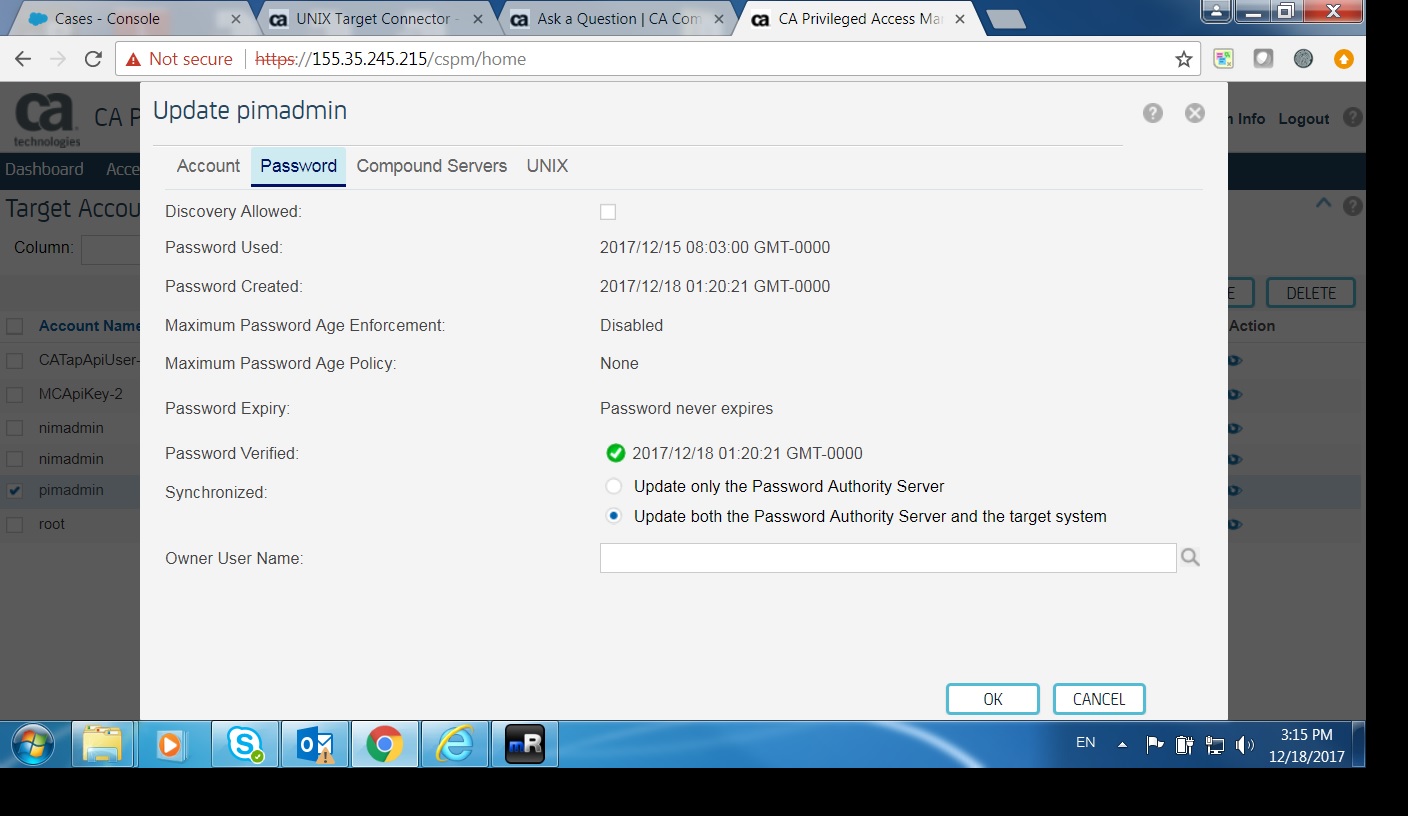Open mR application on taskbar
This screenshot has height=816, width=1408.
coord(525,744)
